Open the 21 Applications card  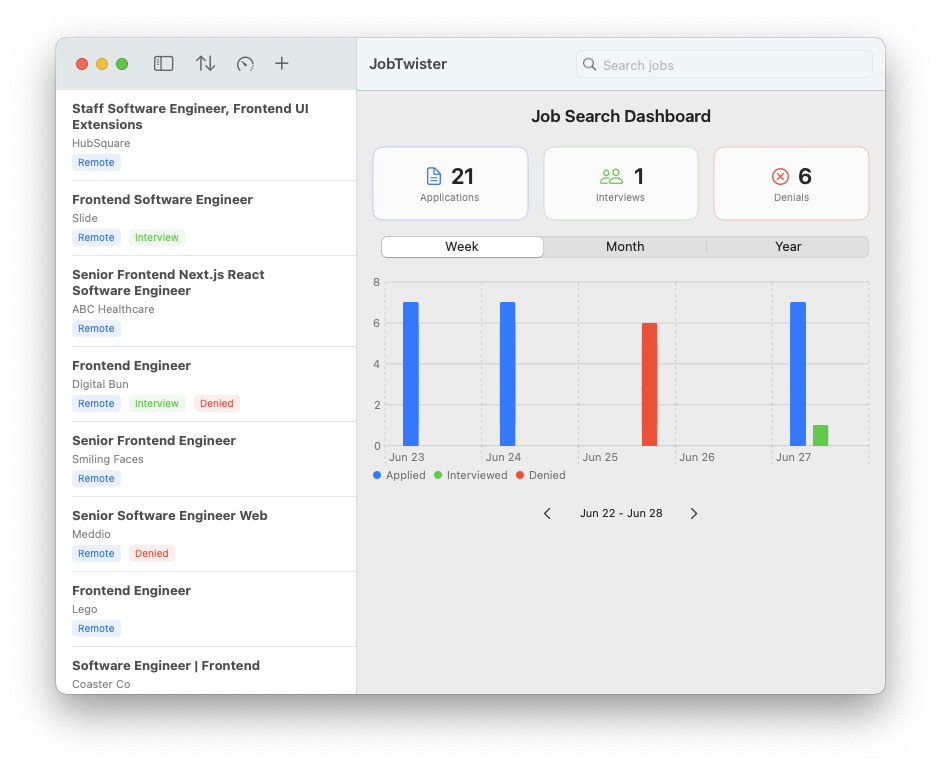(x=450, y=184)
